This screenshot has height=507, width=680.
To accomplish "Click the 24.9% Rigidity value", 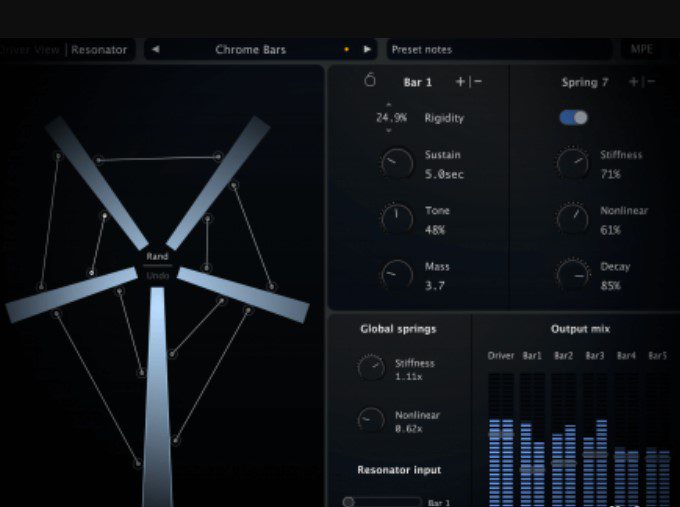I will (x=392, y=118).
